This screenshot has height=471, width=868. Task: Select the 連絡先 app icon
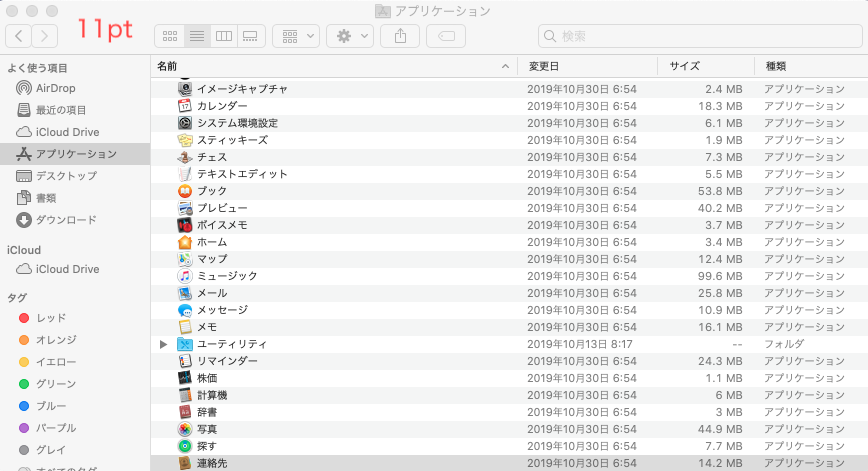click(x=185, y=463)
